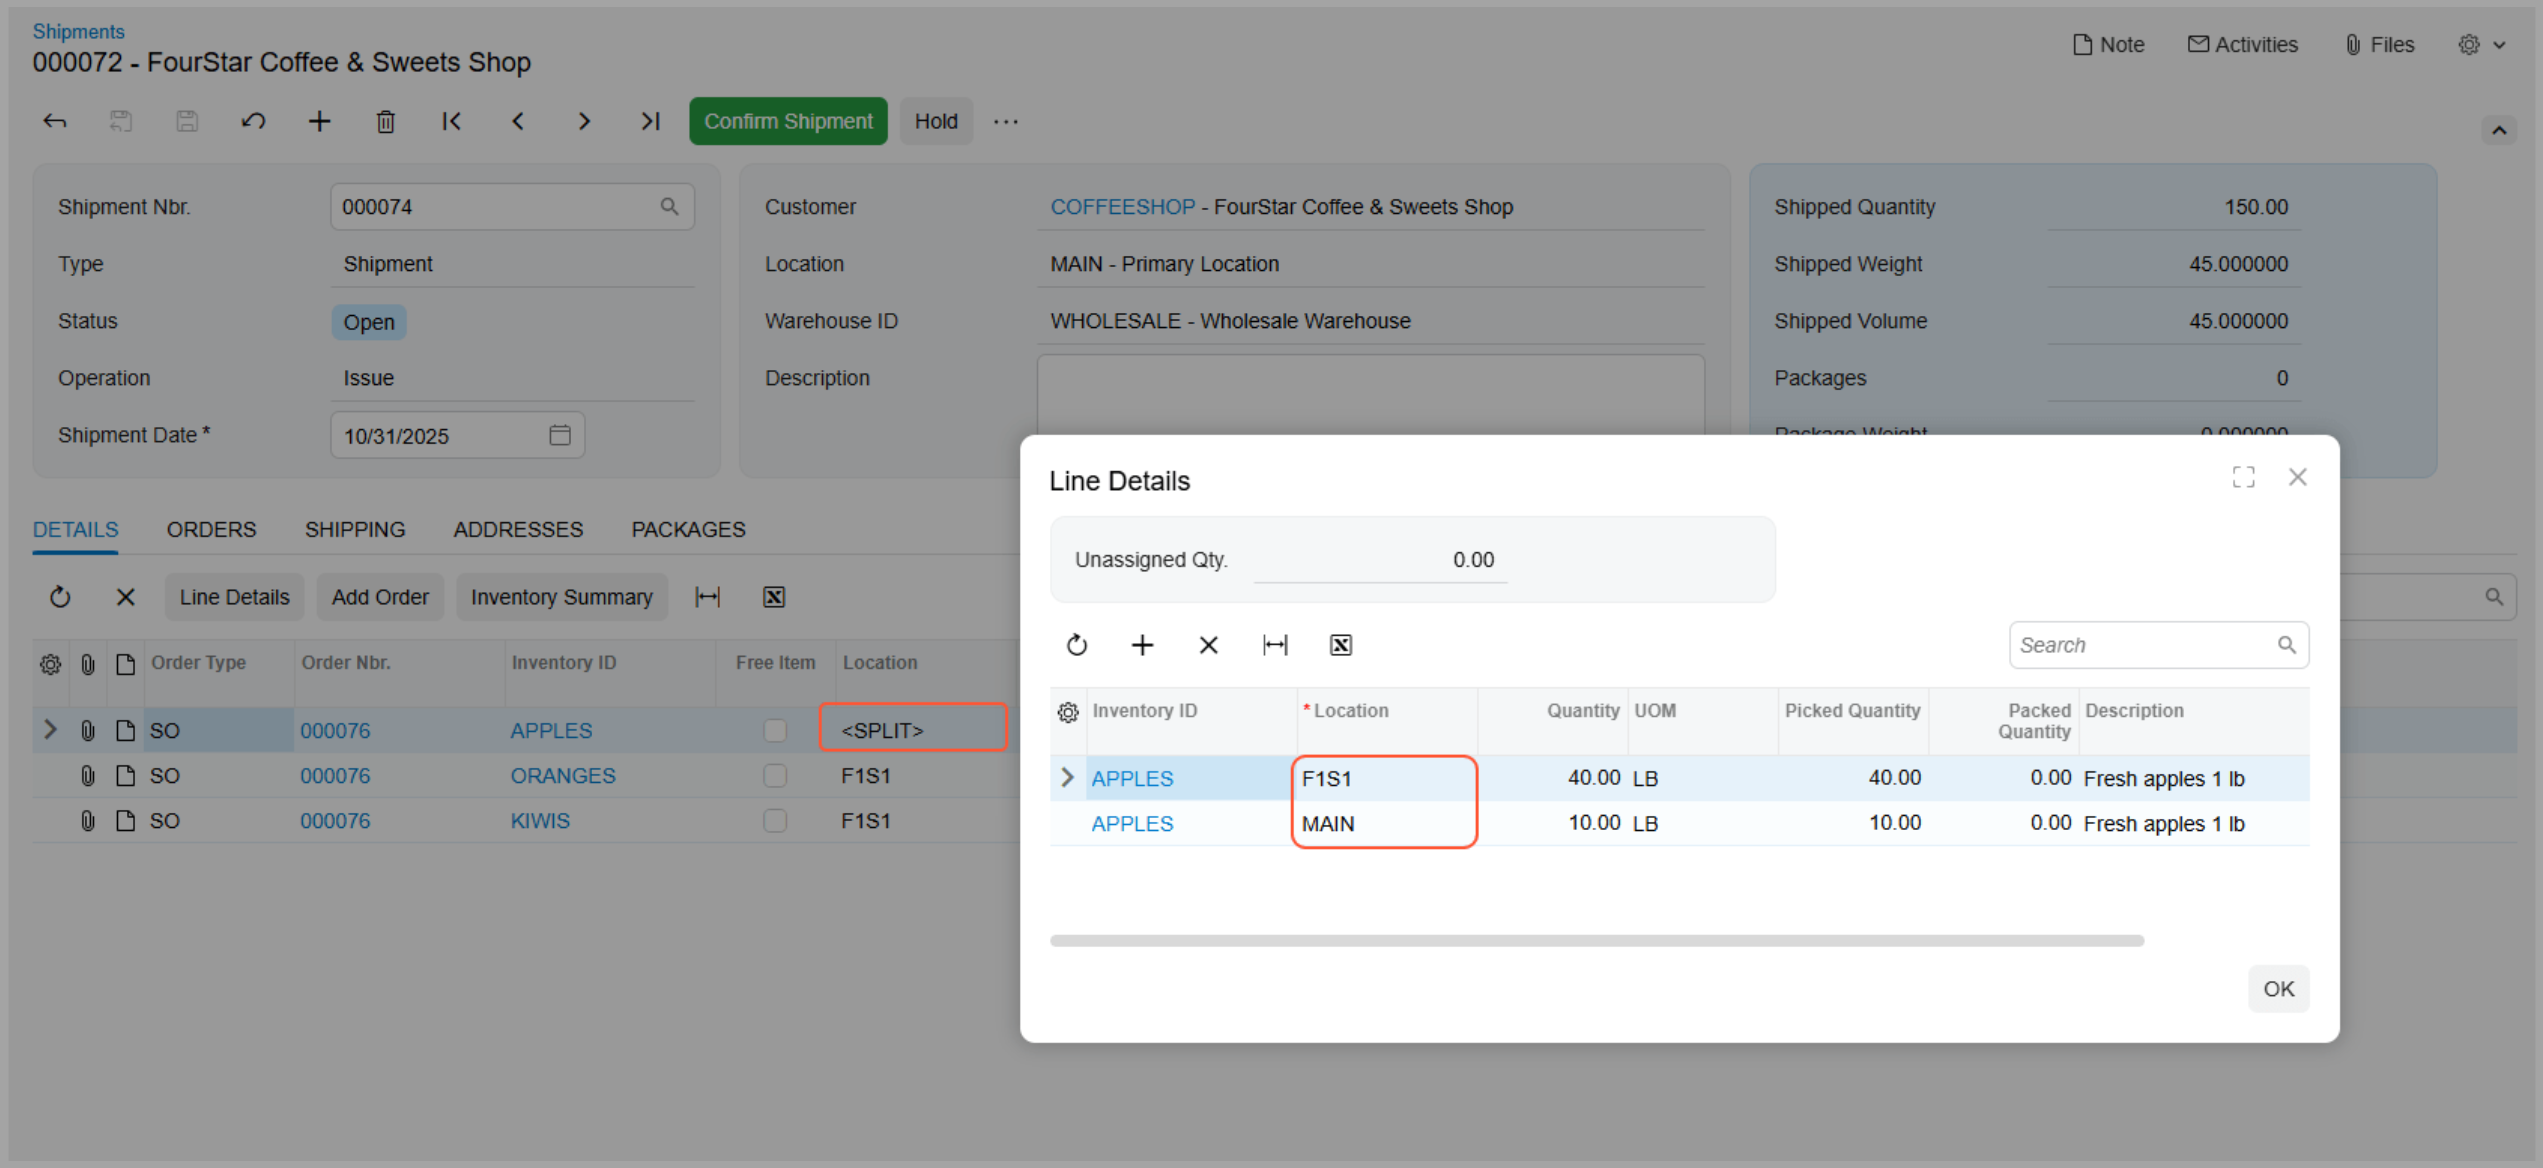The height and width of the screenshot is (1168, 2543).
Task: Collapse the shipment summary header panel
Action: 2498,130
